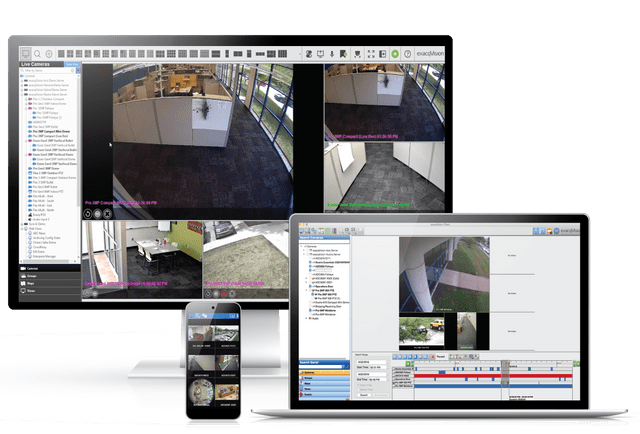Select the single-camera layout grid icon
The image size is (640, 434).
[x=62, y=52]
